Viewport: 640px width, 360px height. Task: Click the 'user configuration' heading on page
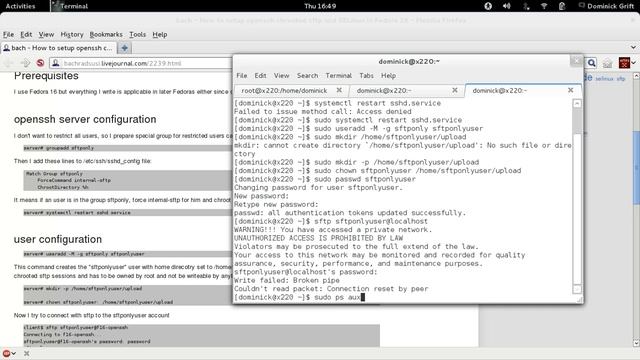[x=58, y=239]
